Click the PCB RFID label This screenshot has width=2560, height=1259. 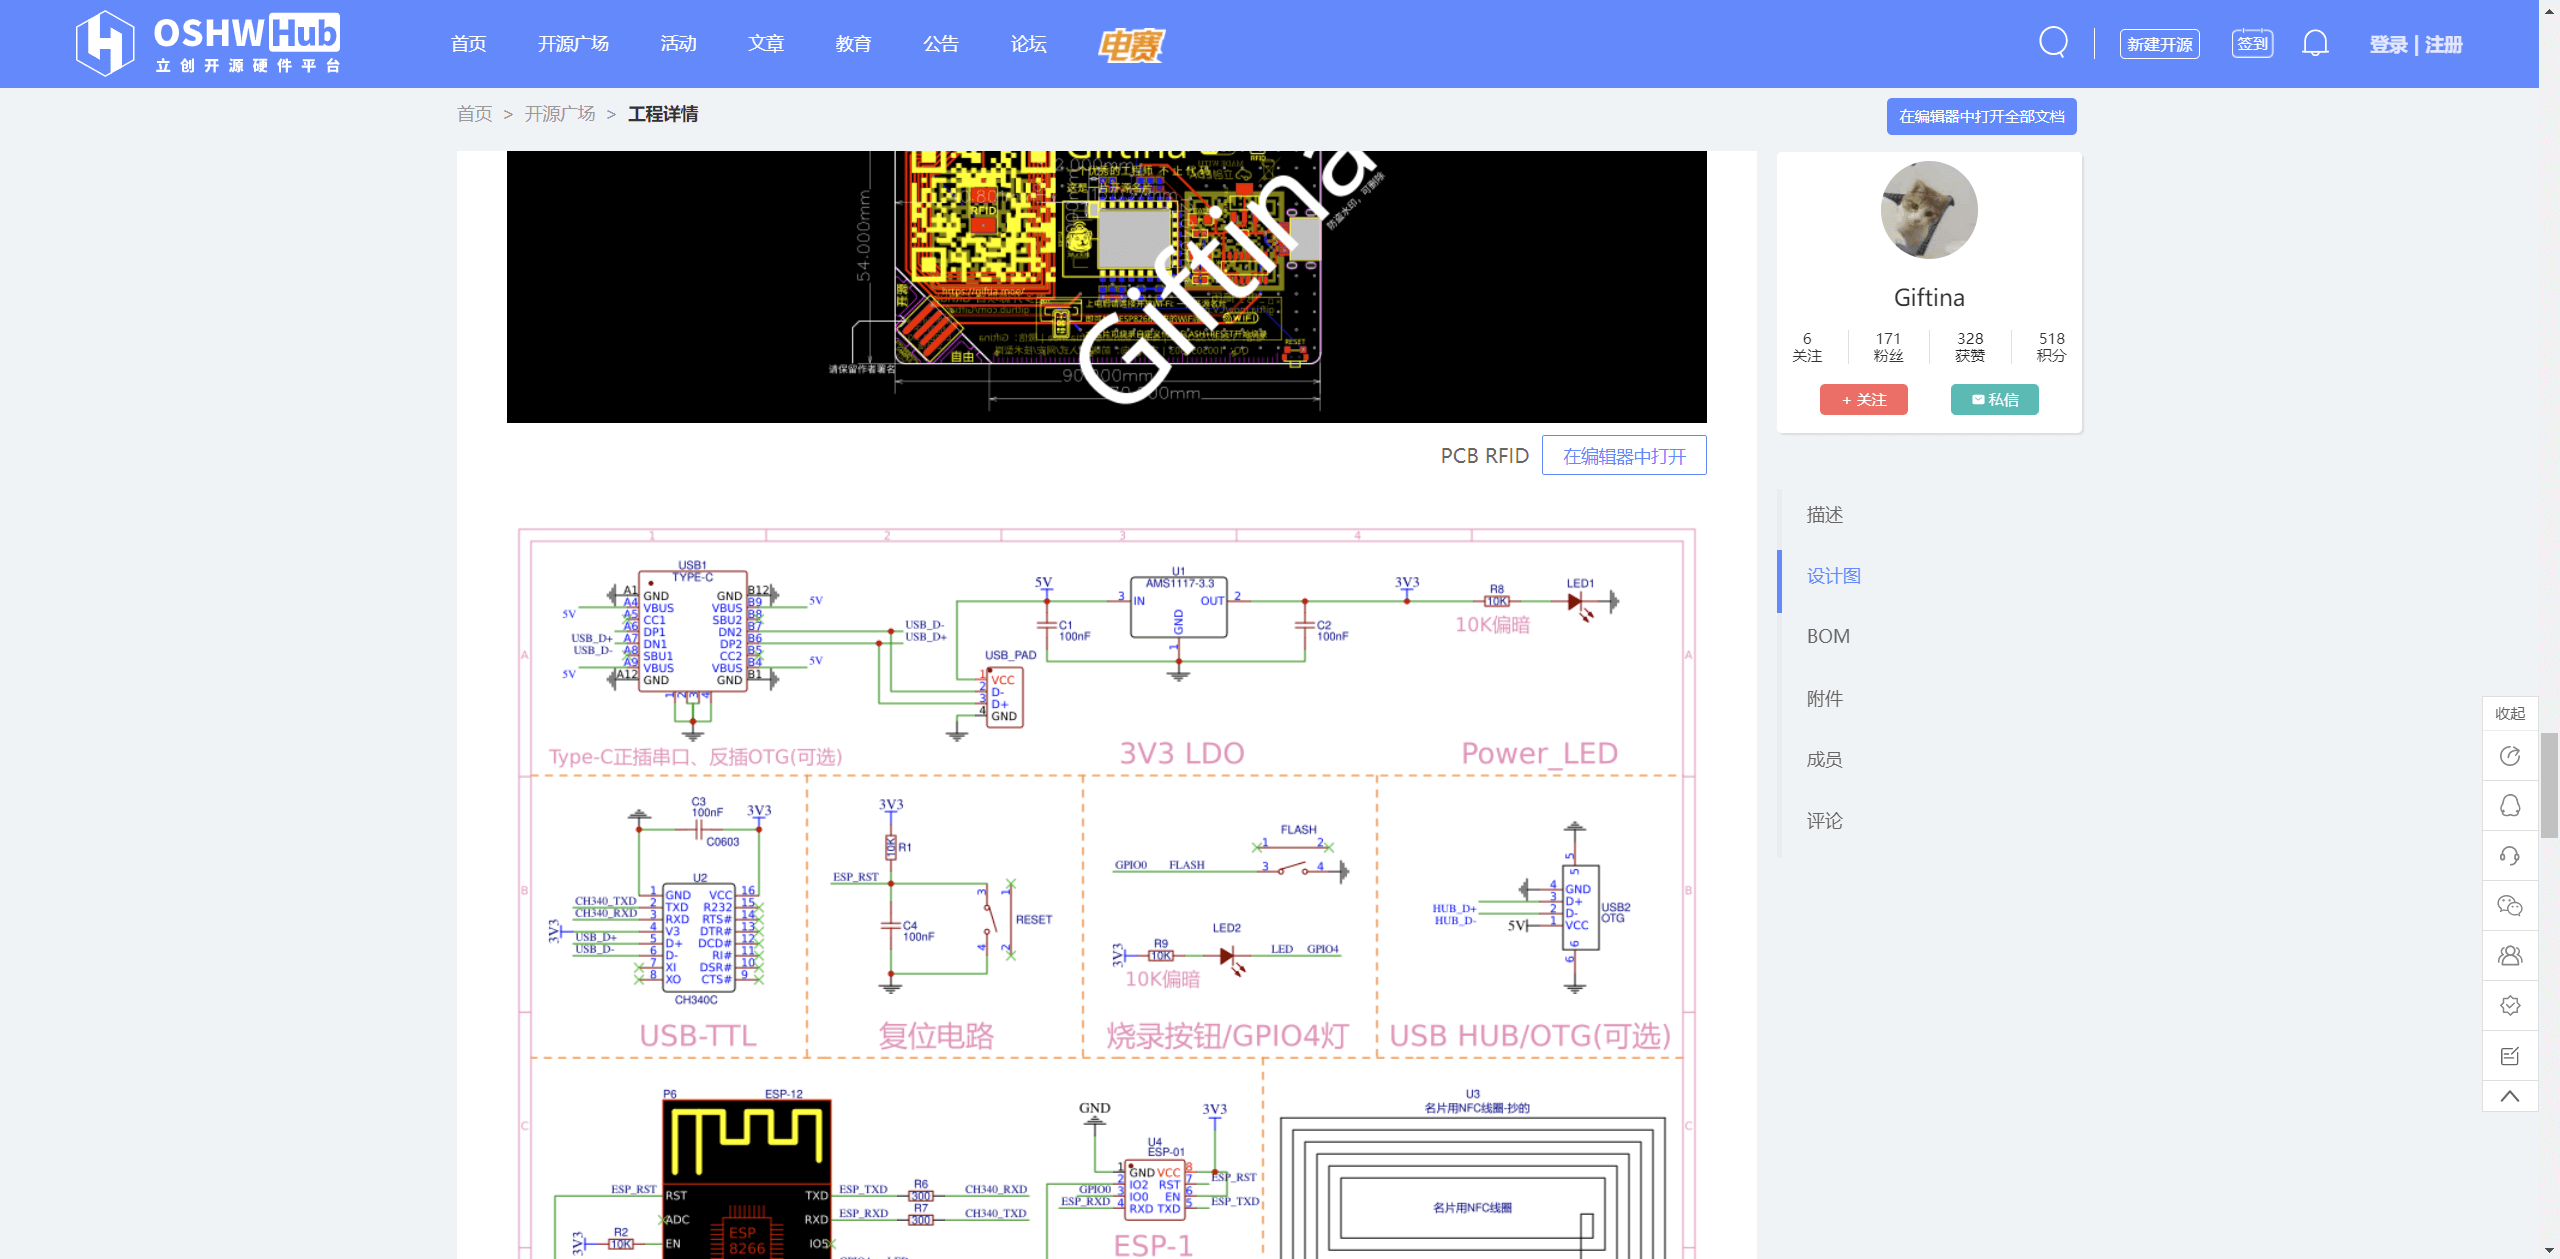click(x=1484, y=456)
